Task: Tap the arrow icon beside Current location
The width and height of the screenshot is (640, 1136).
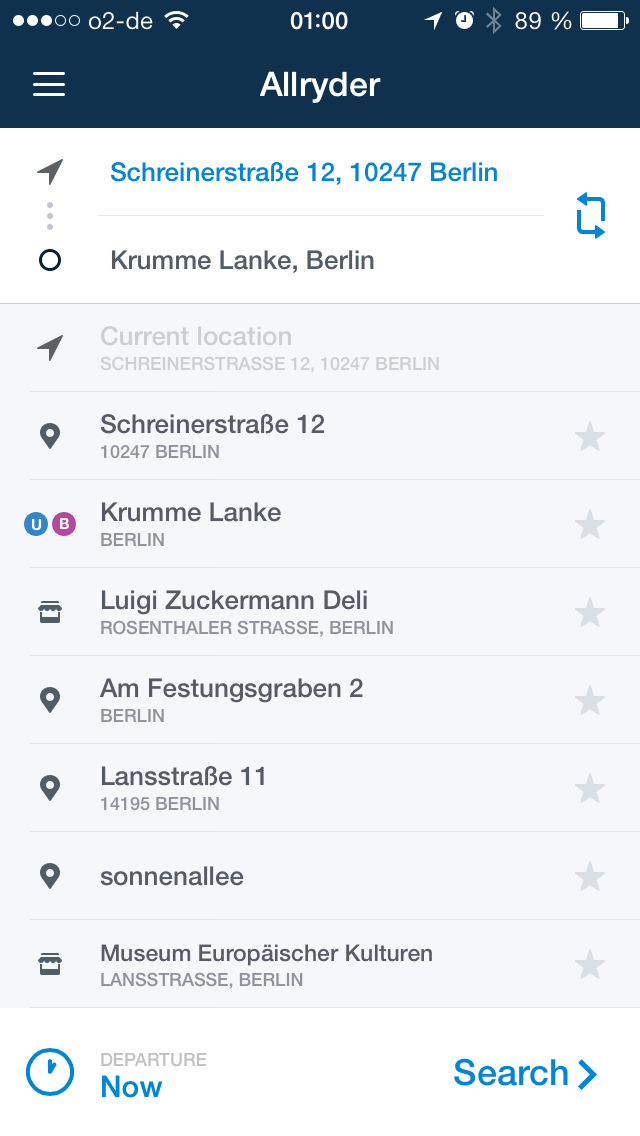Action: 49,348
